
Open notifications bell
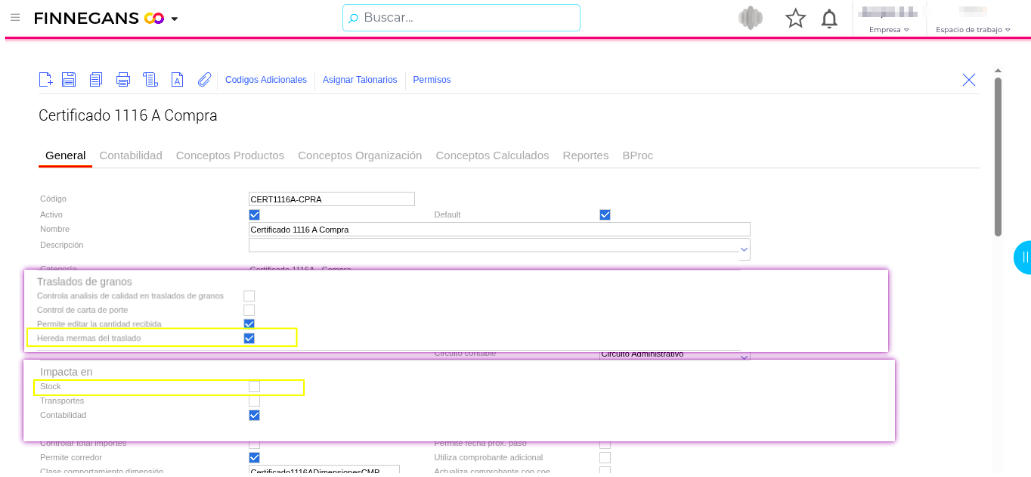click(830, 18)
